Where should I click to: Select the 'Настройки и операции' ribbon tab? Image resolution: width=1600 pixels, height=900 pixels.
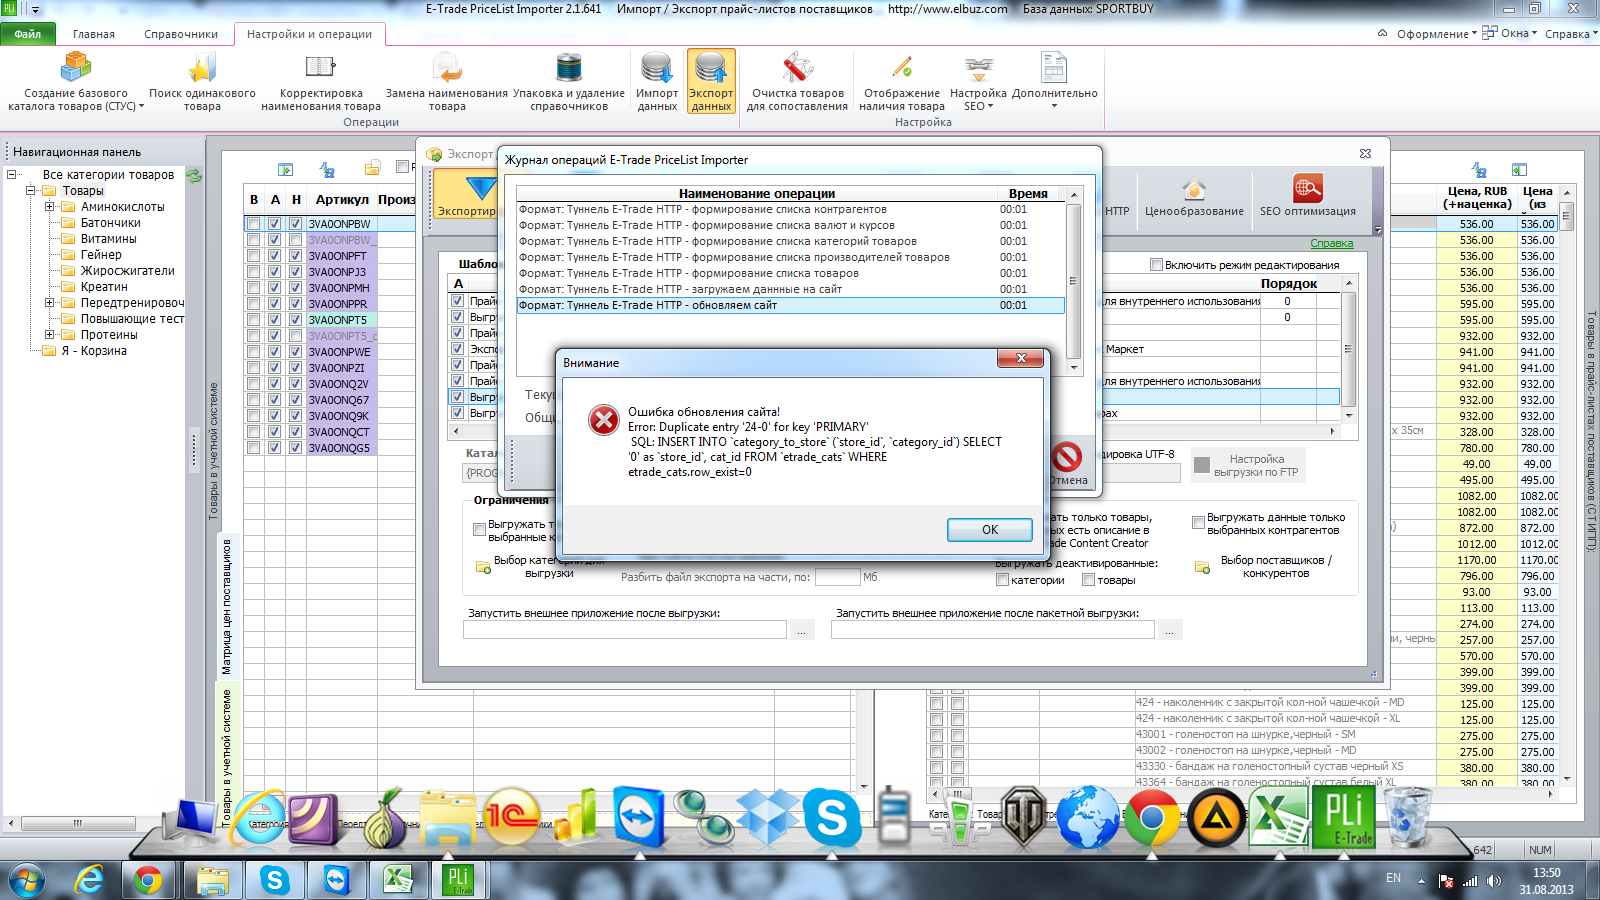[x=309, y=34]
